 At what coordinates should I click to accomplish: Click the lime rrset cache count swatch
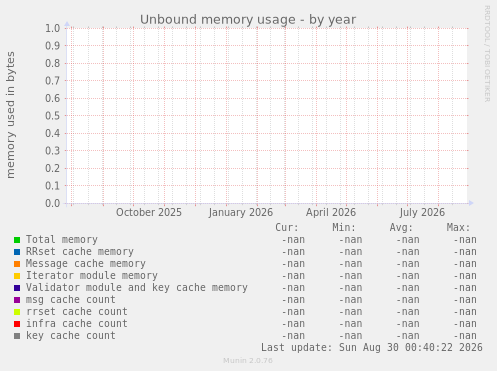pyautogui.click(x=17, y=312)
